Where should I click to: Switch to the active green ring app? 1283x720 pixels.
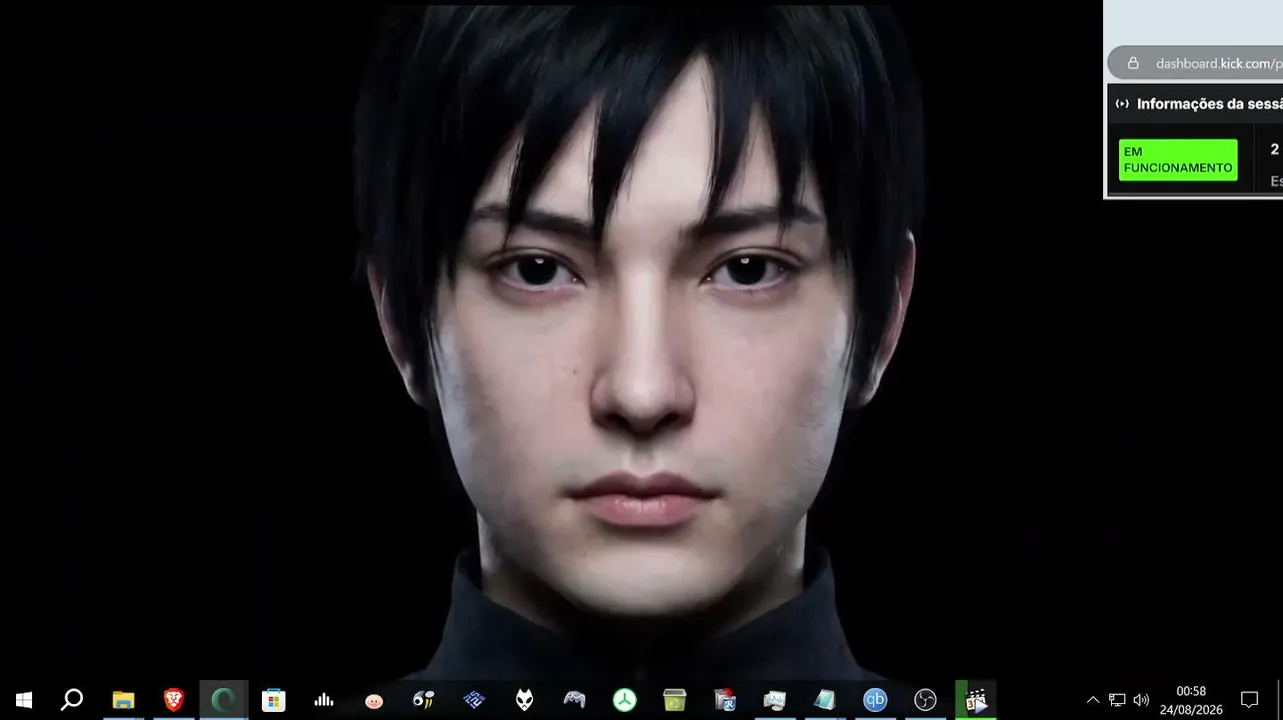coord(224,700)
